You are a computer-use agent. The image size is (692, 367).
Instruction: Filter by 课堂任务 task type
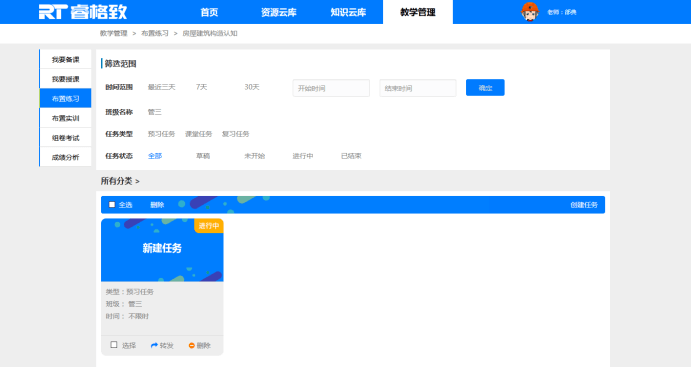coord(198,134)
